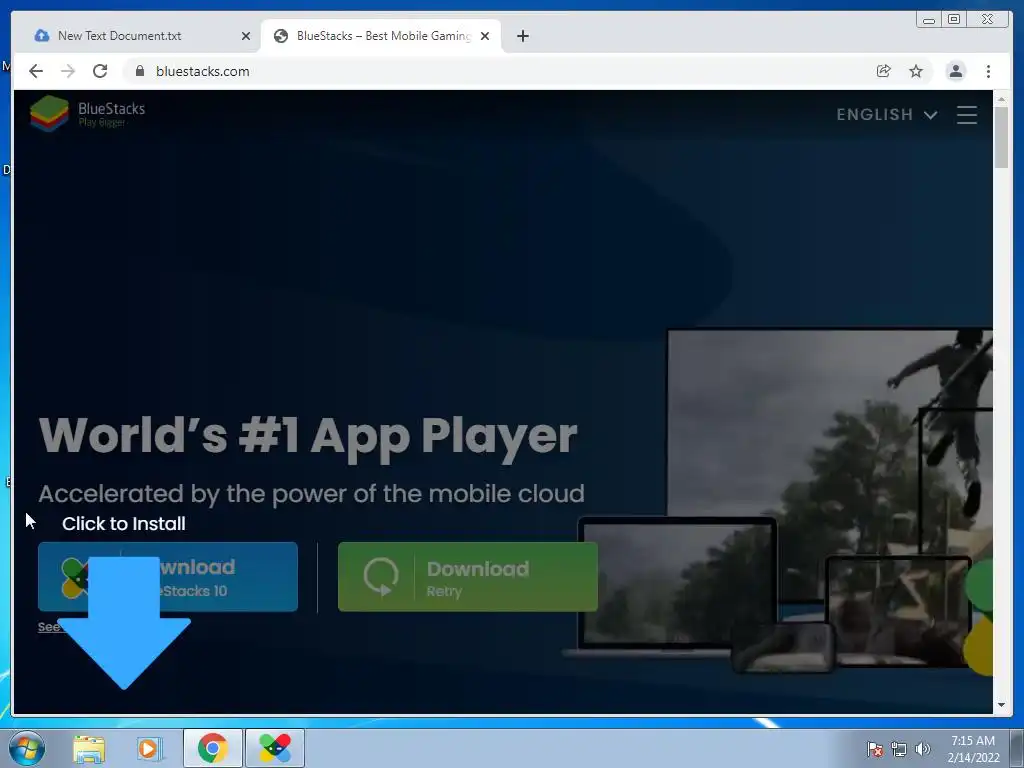This screenshot has height=768, width=1024.
Task: Open the Action Center flag icon
Action: 875,749
